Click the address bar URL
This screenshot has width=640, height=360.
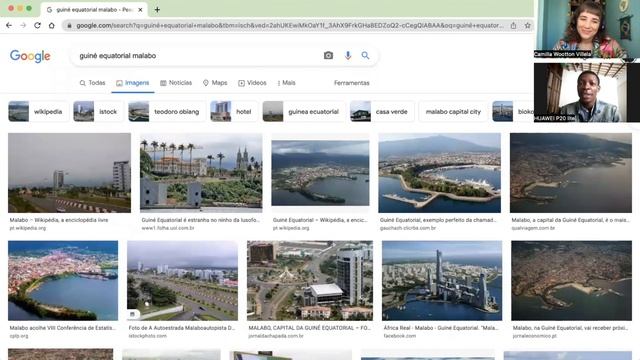pos(290,25)
